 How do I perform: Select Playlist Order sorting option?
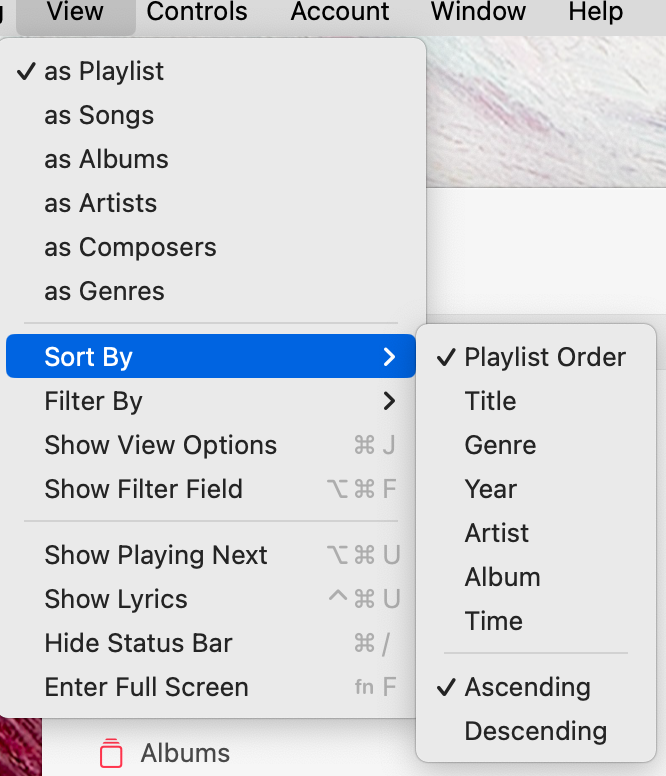click(536, 357)
